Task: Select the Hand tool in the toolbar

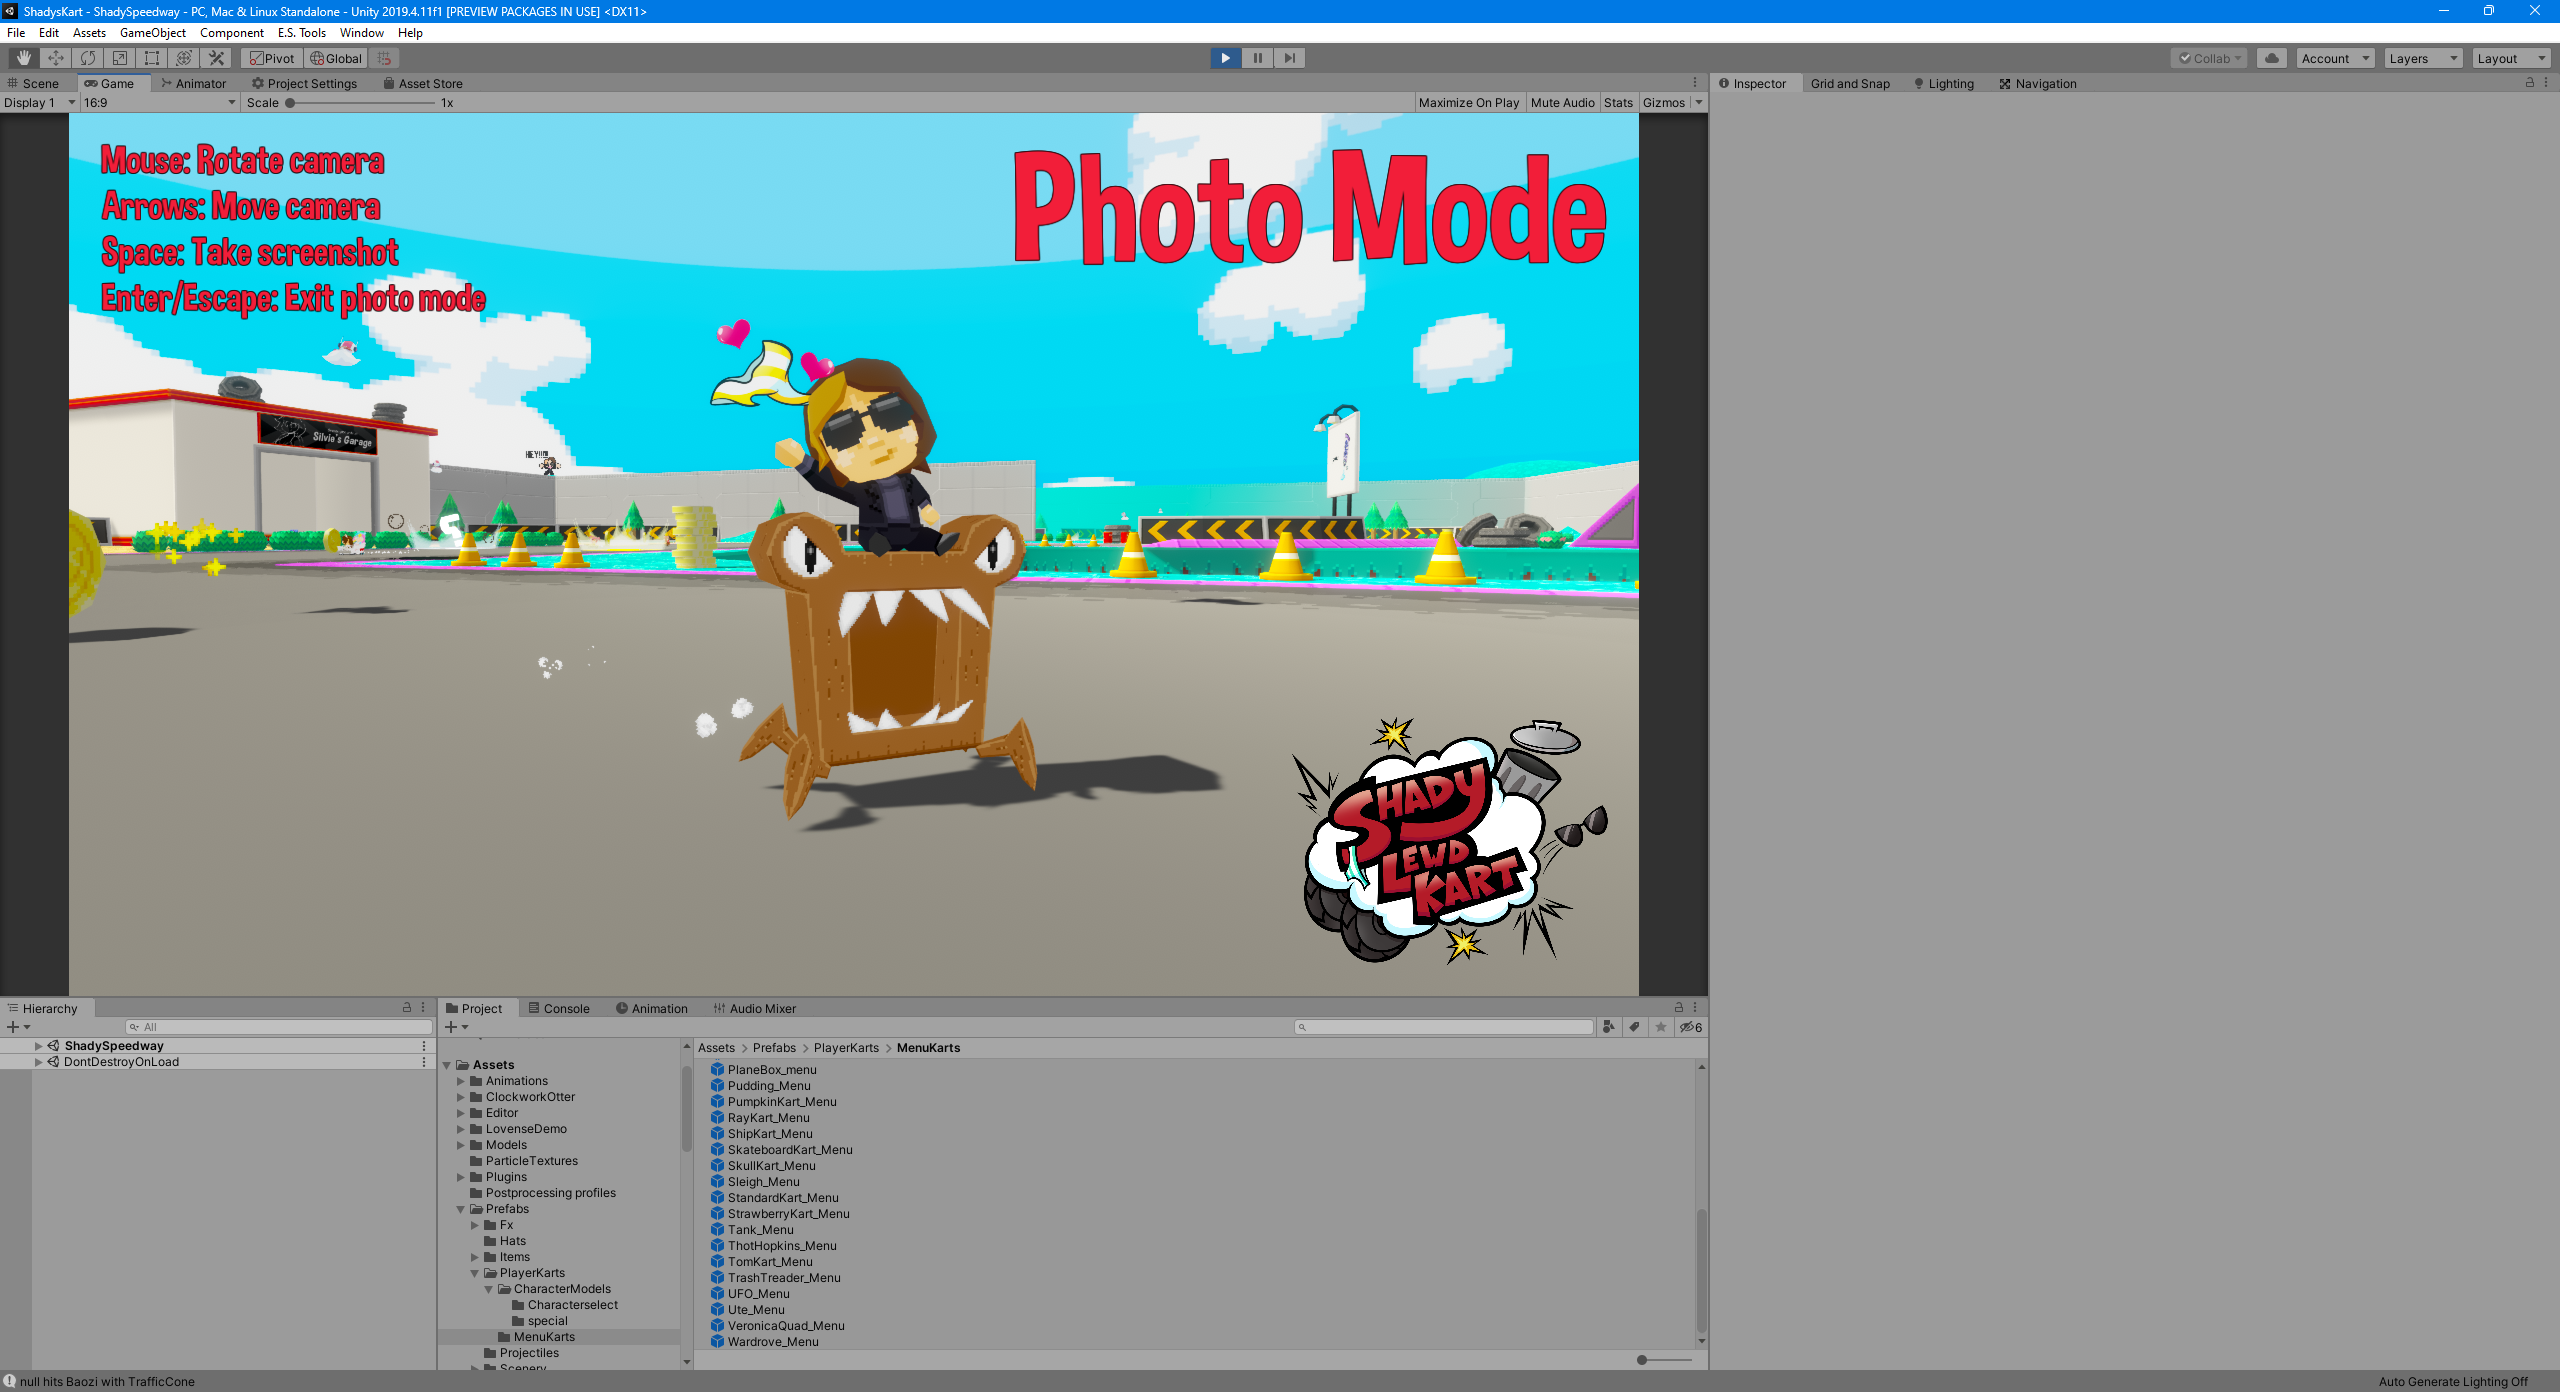Action: pos(24,58)
